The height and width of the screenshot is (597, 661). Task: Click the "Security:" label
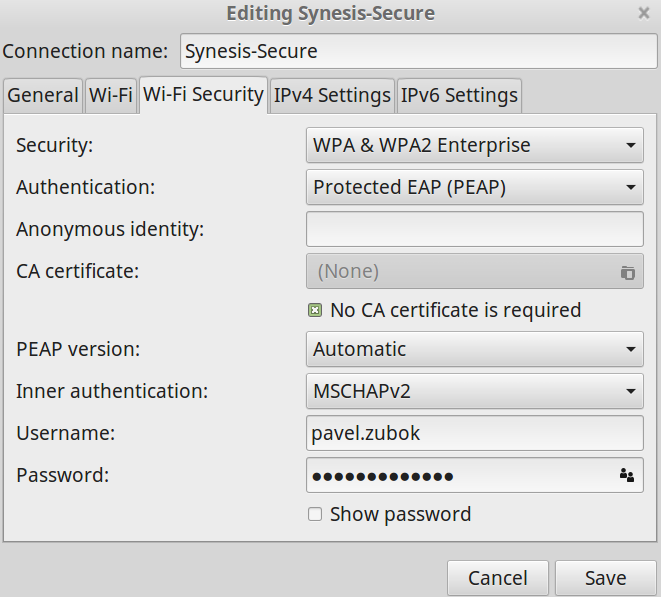pos(54,145)
